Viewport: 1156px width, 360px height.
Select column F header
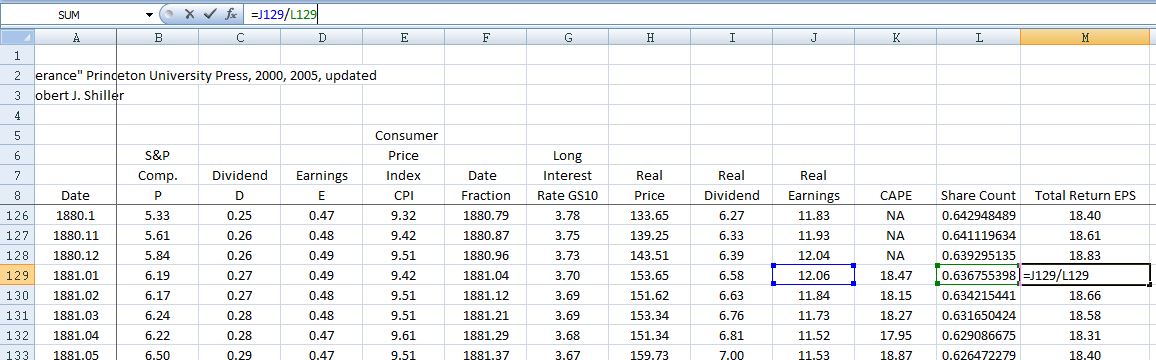(485, 38)
